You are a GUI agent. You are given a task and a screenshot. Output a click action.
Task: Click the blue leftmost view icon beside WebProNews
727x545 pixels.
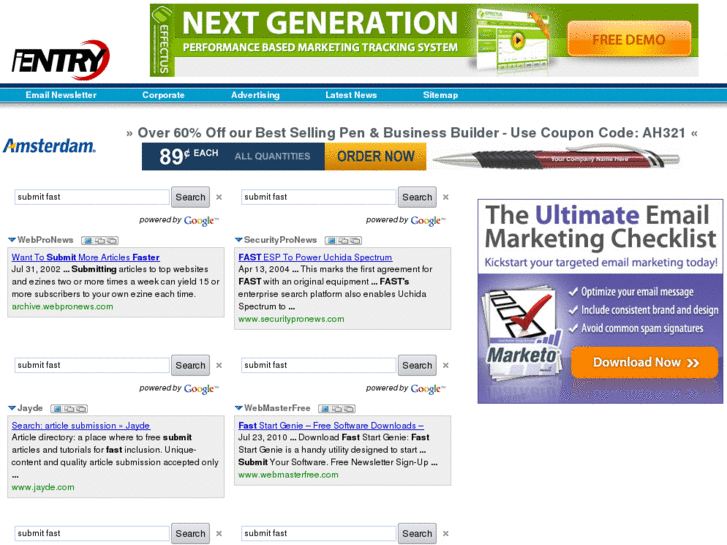[88, 240]
